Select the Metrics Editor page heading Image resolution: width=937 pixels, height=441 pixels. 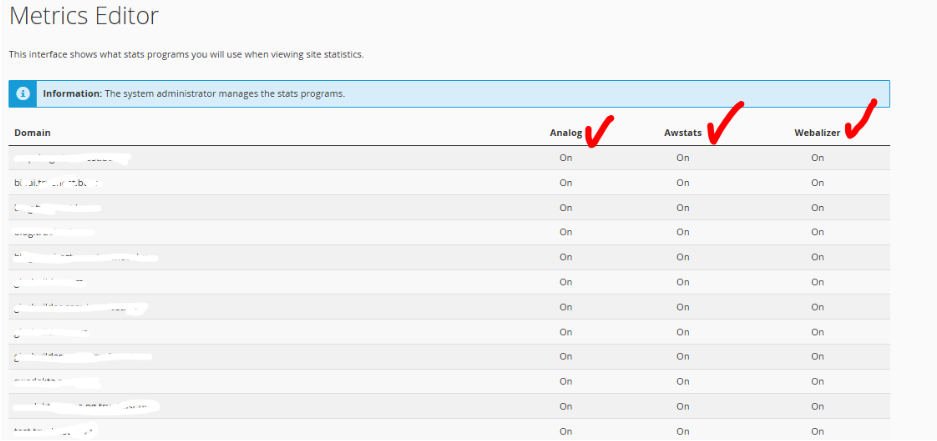click(x=84, y=16)
